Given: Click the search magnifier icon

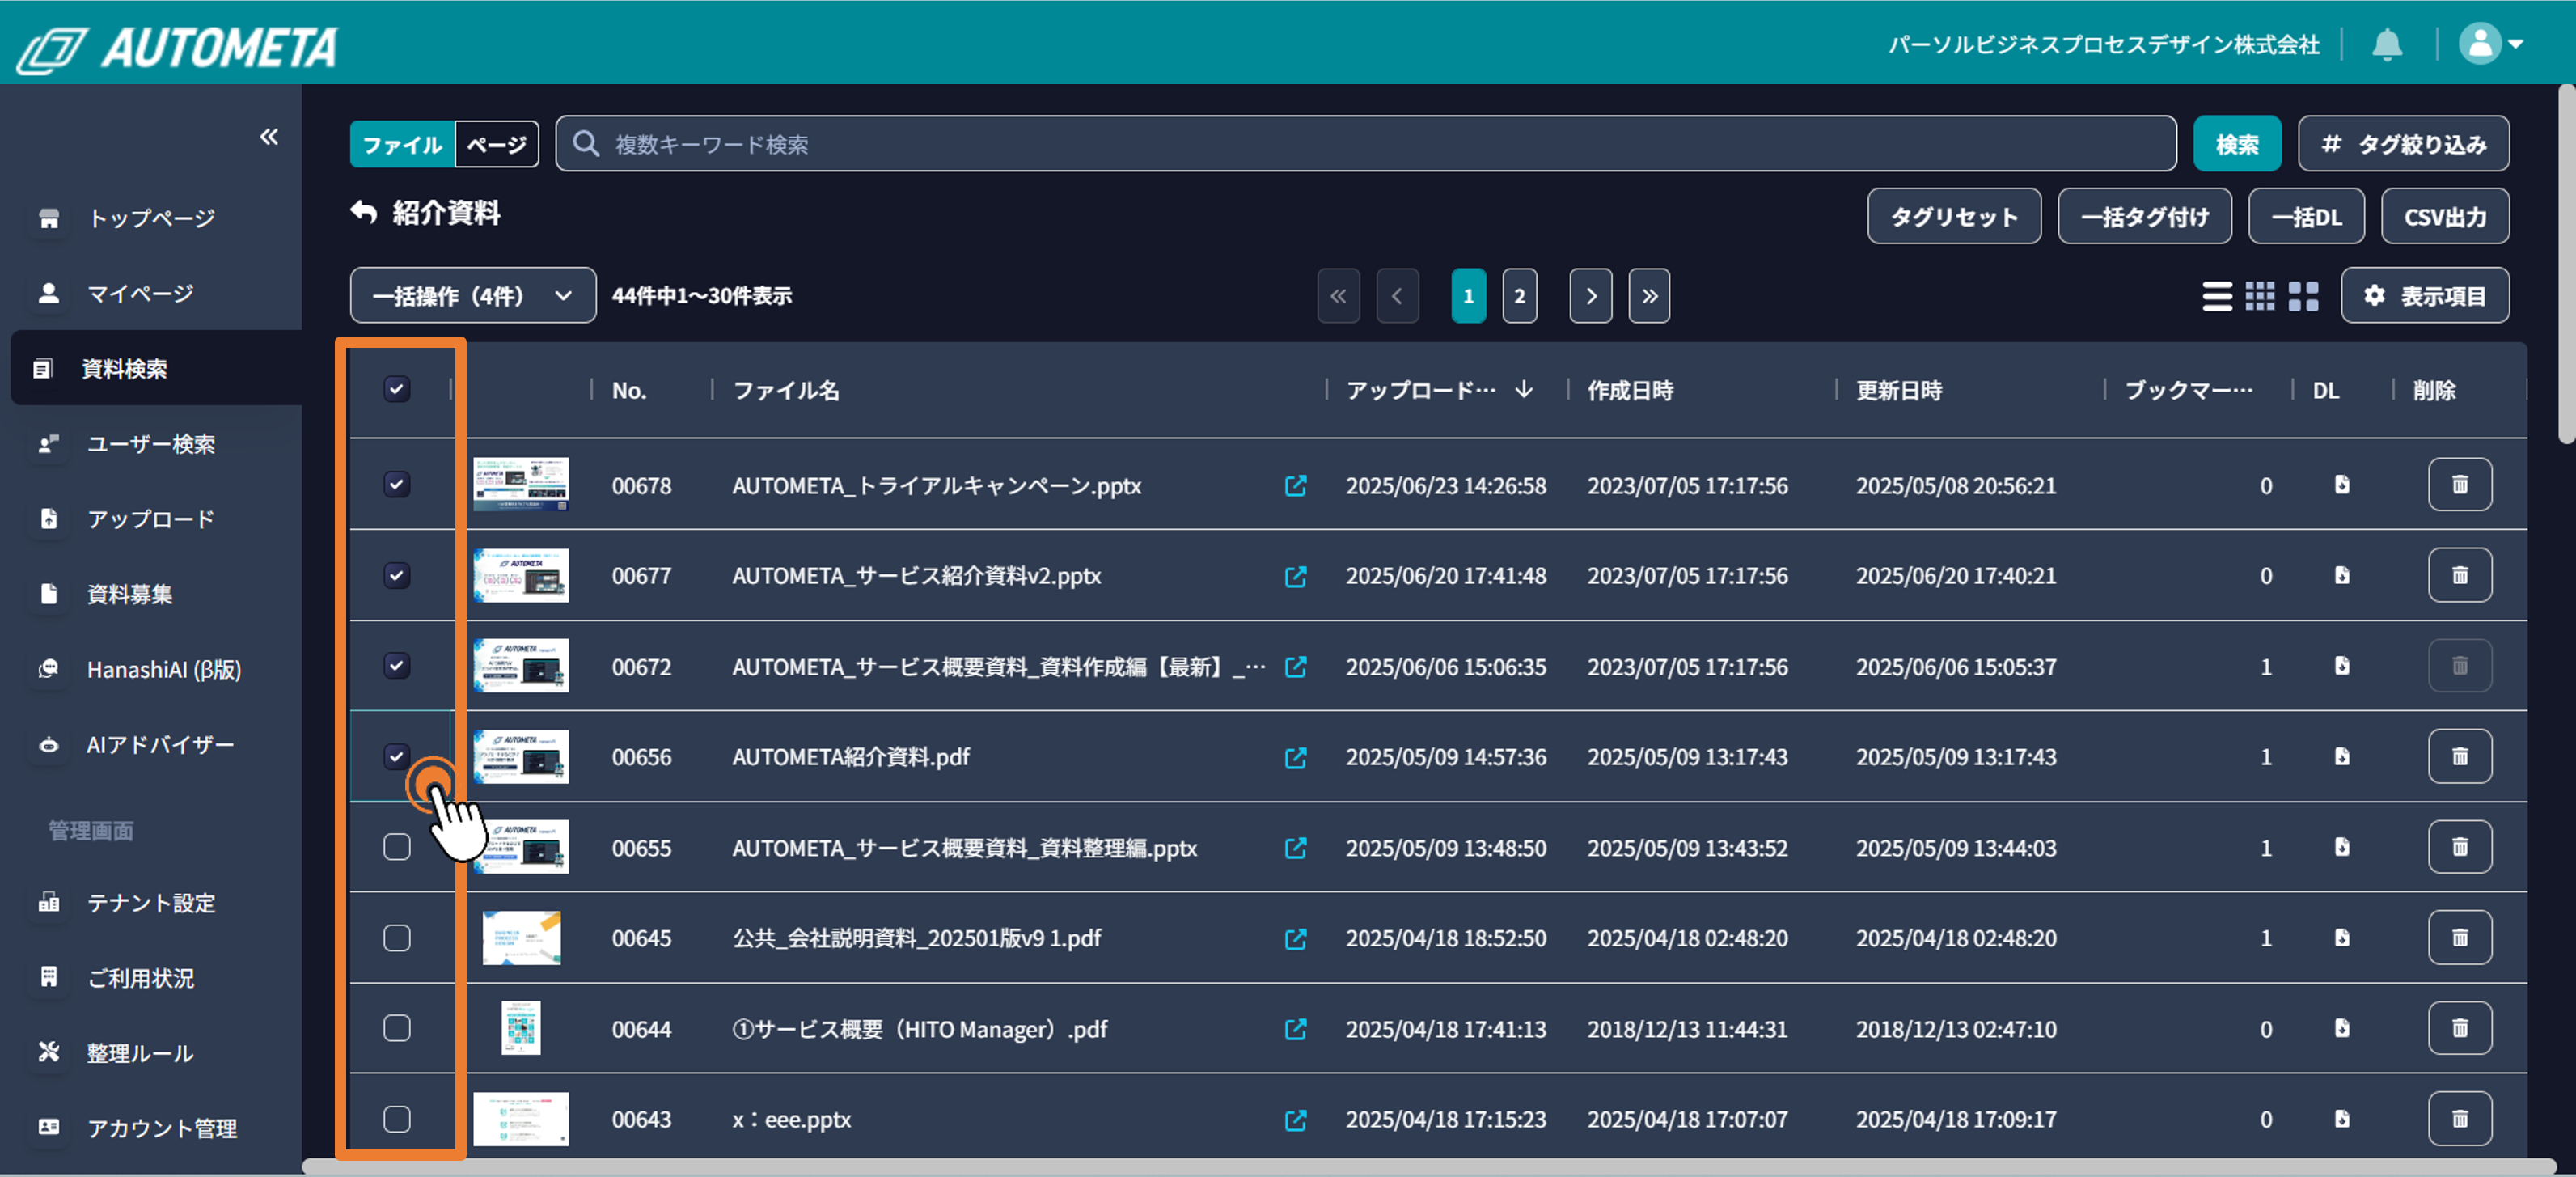Looking at the screenshot, I should click(586, 144).
